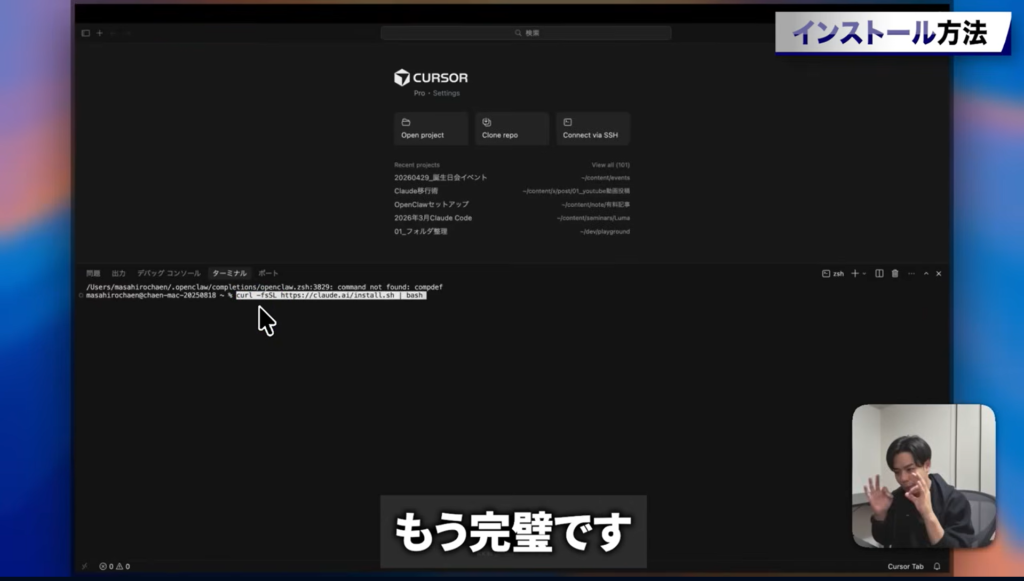This screenshot has width=1024, height=581.
Task: Click the Open project button
Action: pyautogui.click(x=430, y=129)
